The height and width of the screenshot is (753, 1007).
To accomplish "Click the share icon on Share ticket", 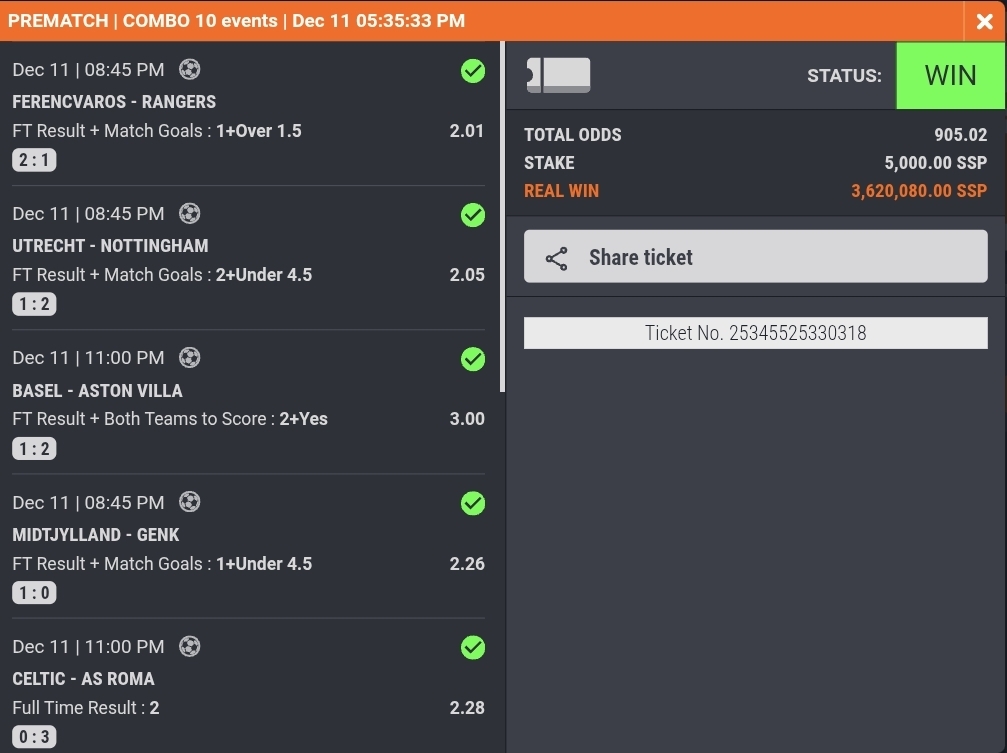I will click(557, 258).
